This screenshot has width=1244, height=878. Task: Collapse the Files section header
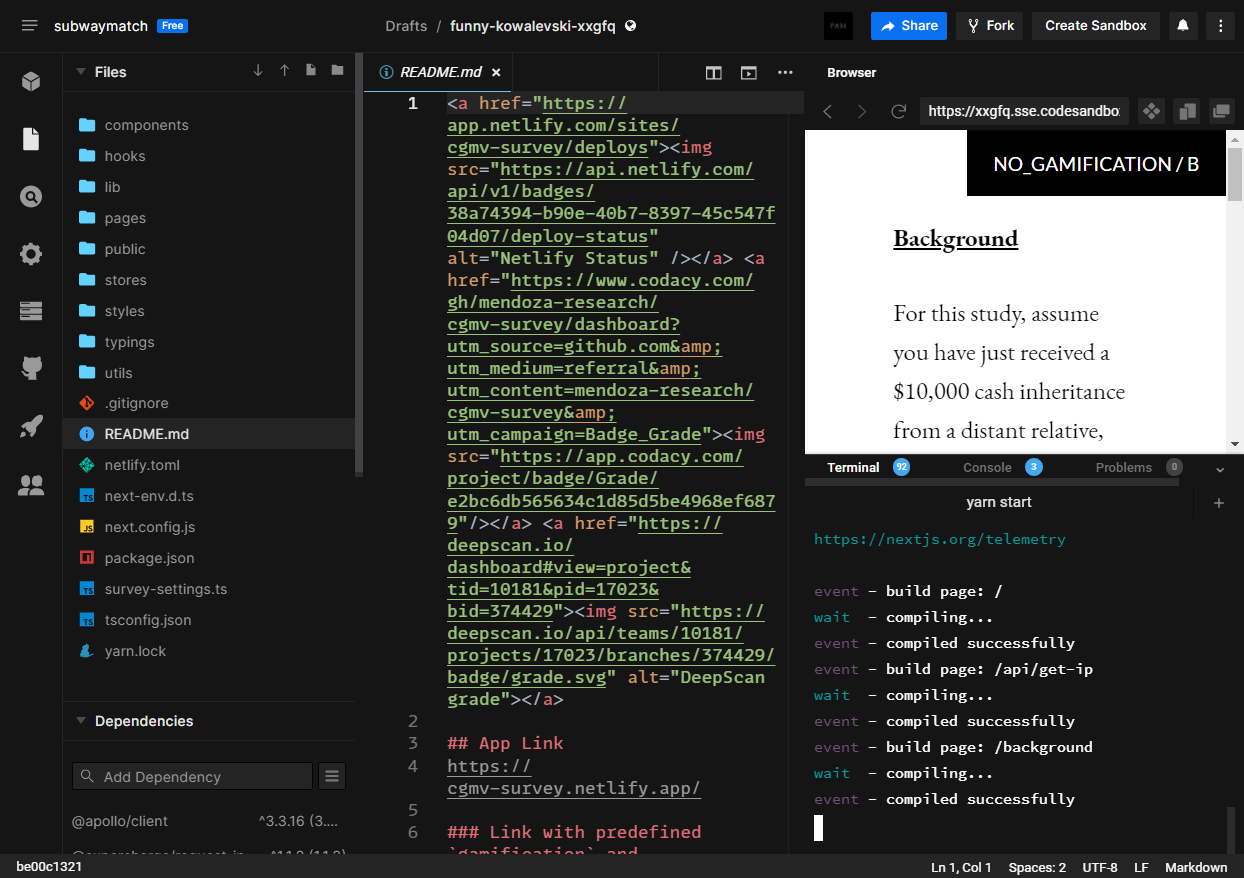click(x=80, y=72)
